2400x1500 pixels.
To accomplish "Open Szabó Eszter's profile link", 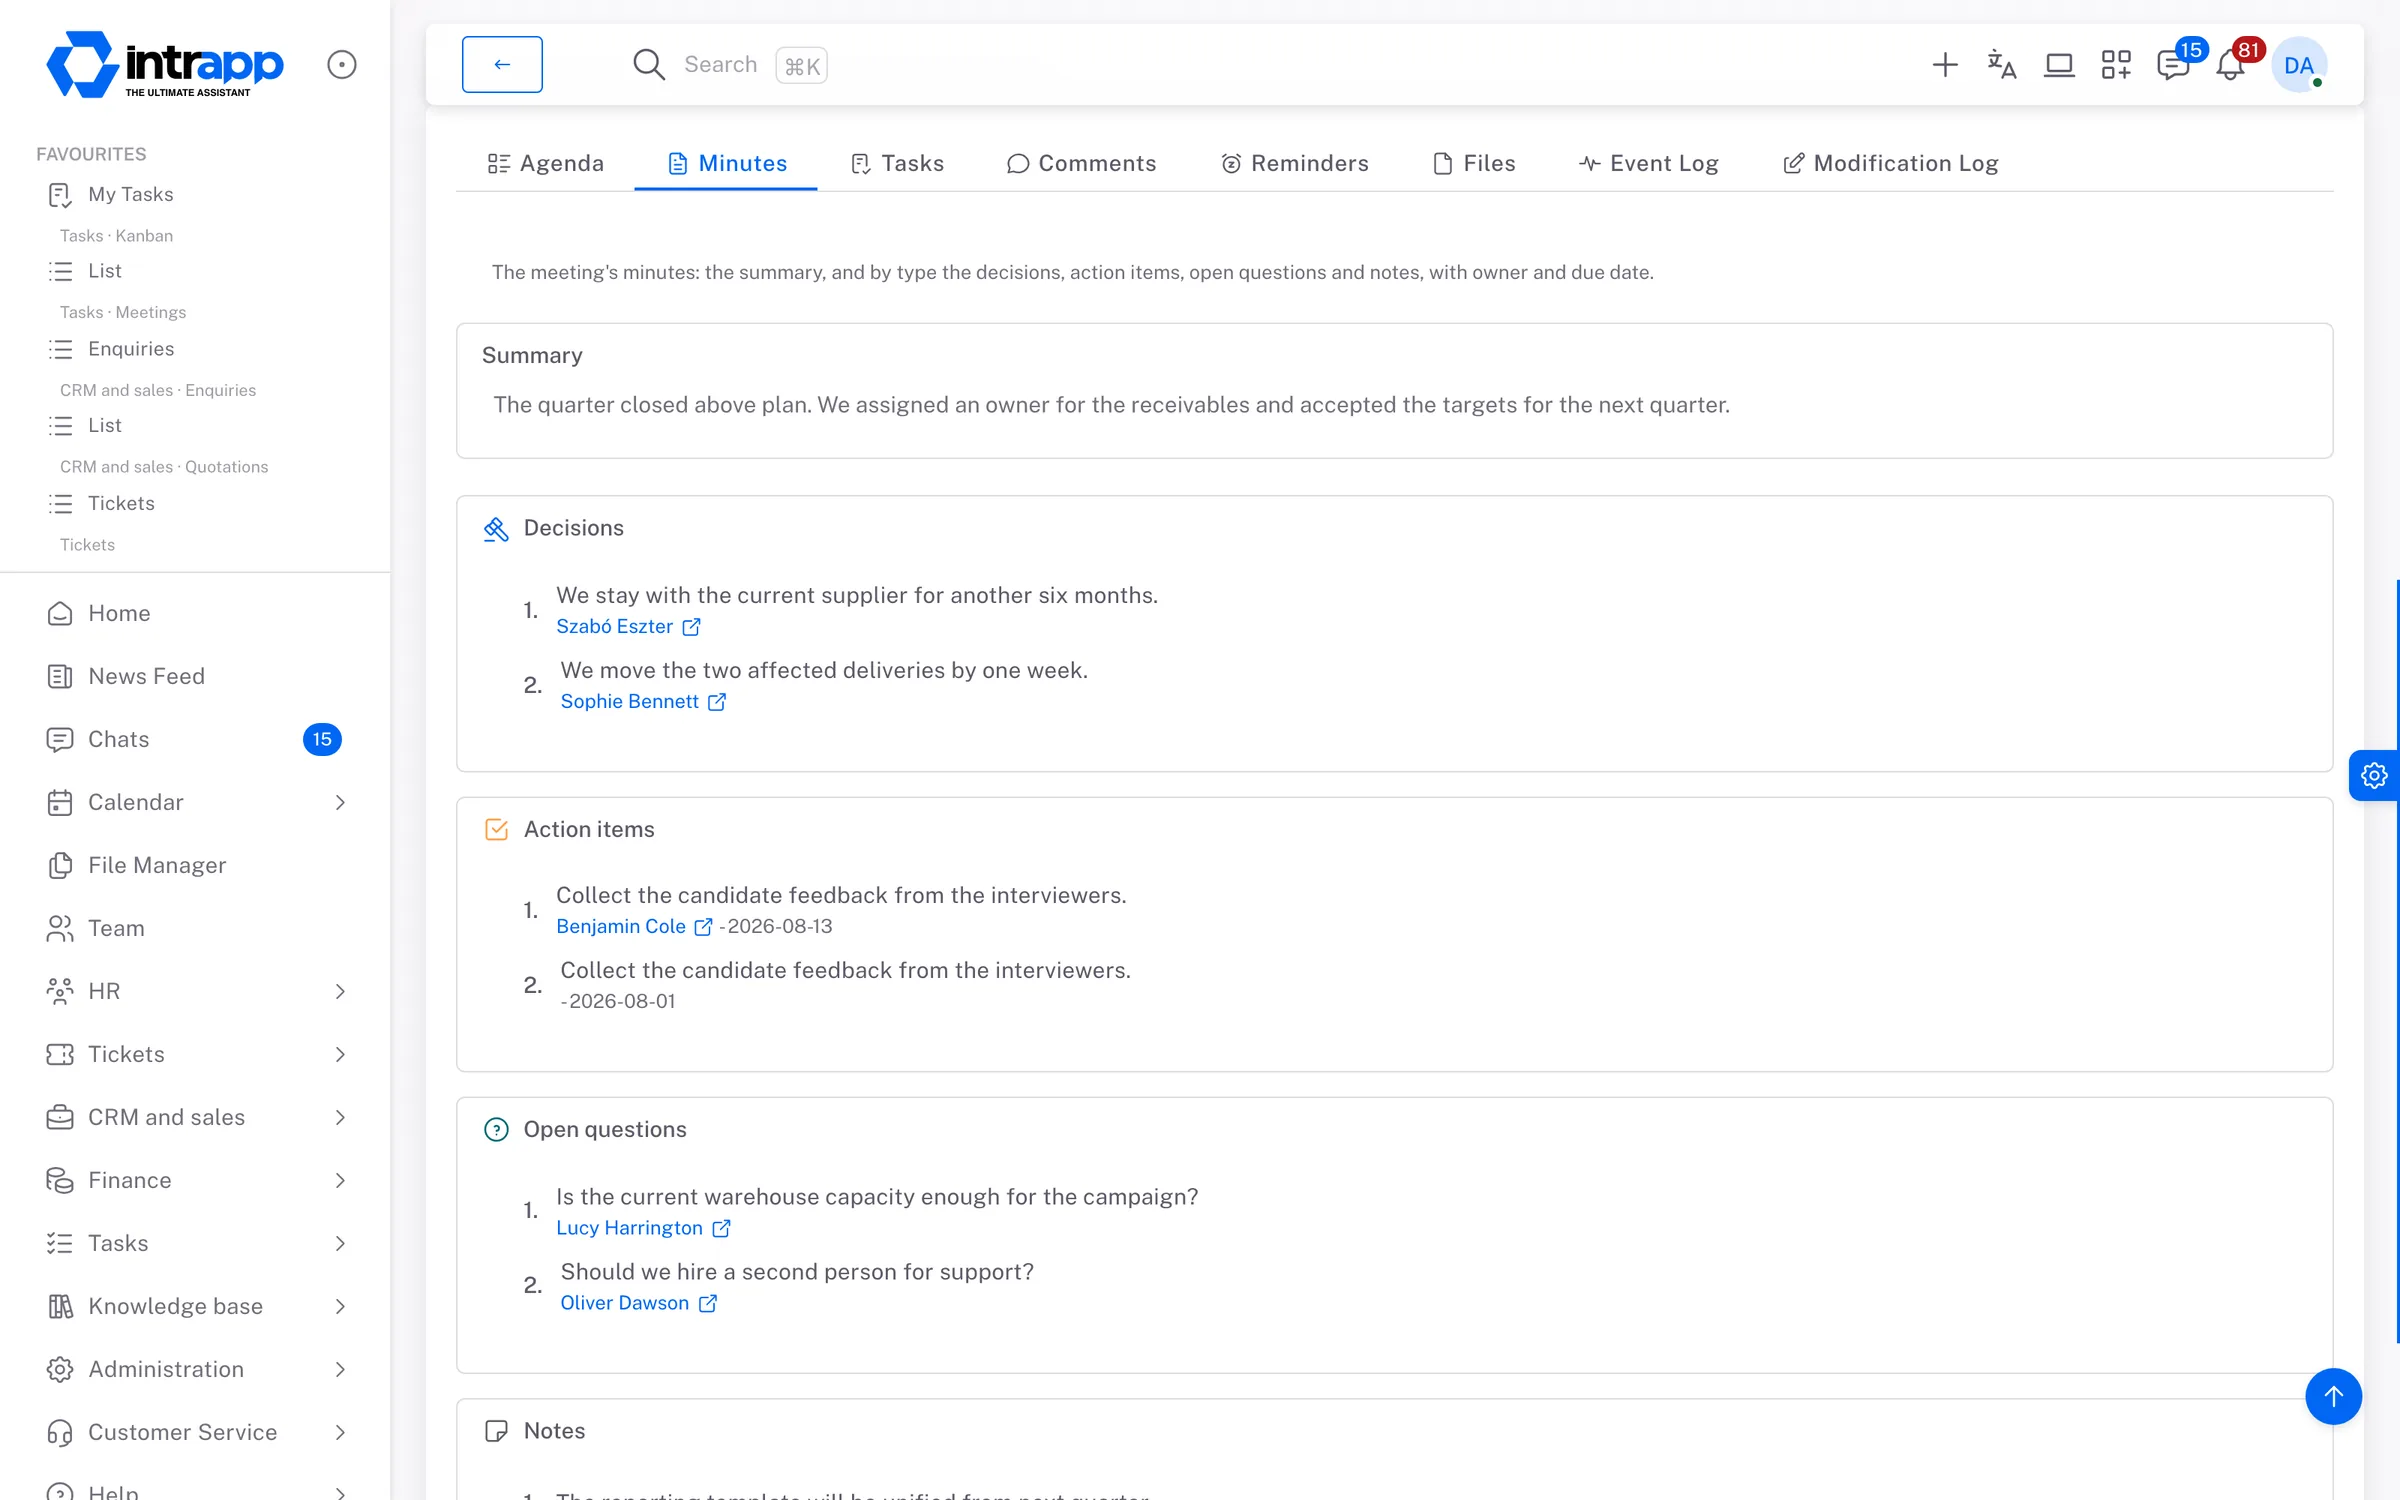I will [x=628, y=626].
